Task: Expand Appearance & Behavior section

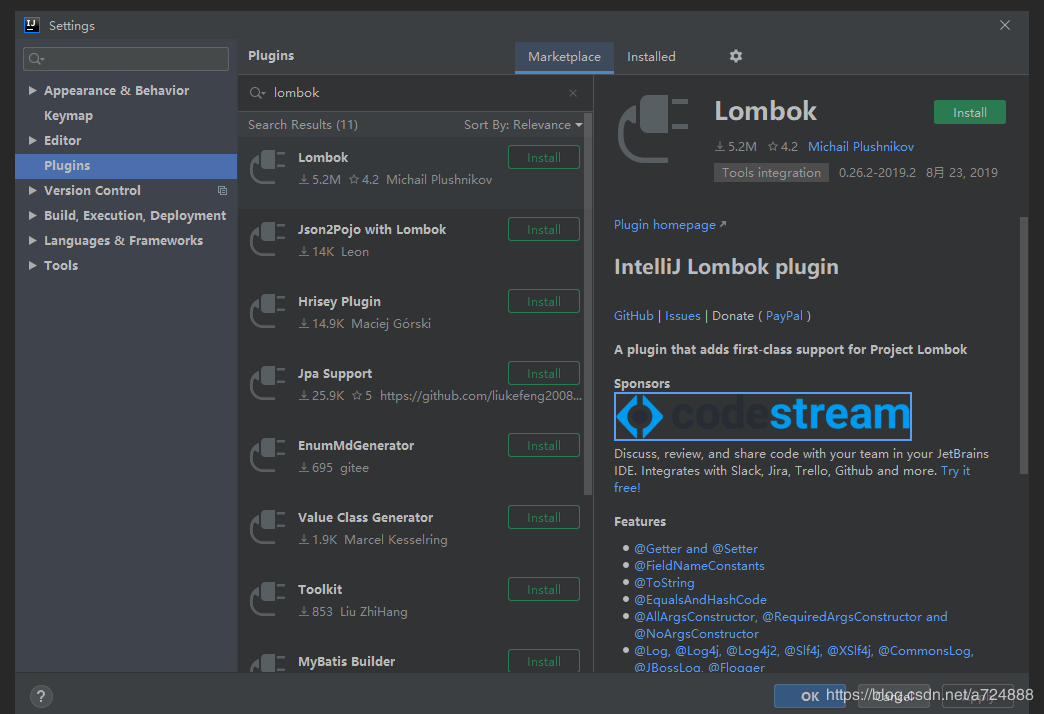Action: click(32, 90)
